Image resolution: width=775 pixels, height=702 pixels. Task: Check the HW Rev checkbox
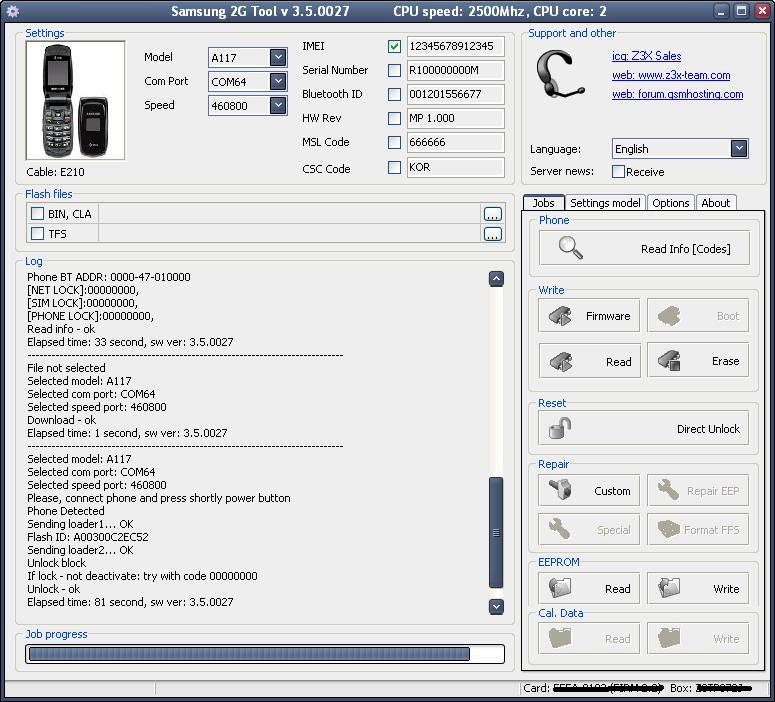click(x=394, y=118)
